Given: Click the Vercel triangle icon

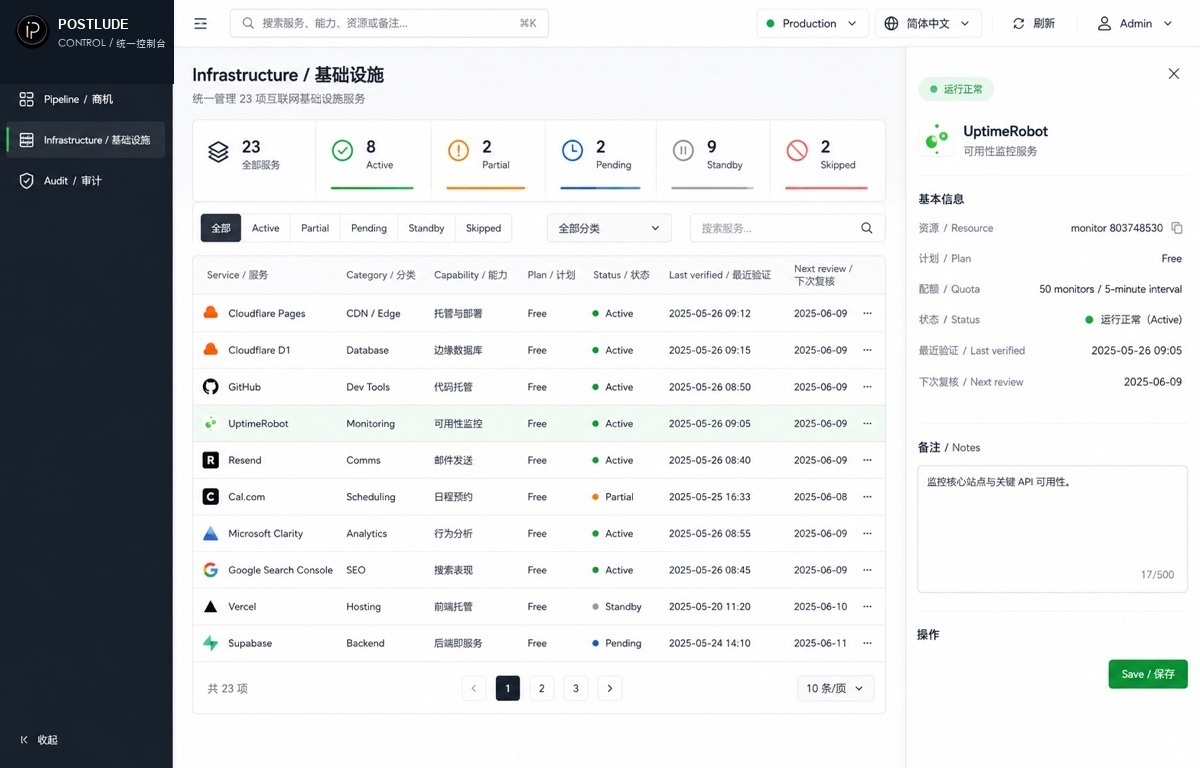Looking at the screenshot, I should pos(210,607).
